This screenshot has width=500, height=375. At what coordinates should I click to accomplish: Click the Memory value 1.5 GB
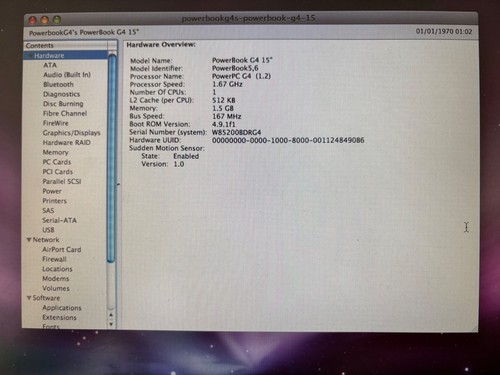[x=223, y=108]
